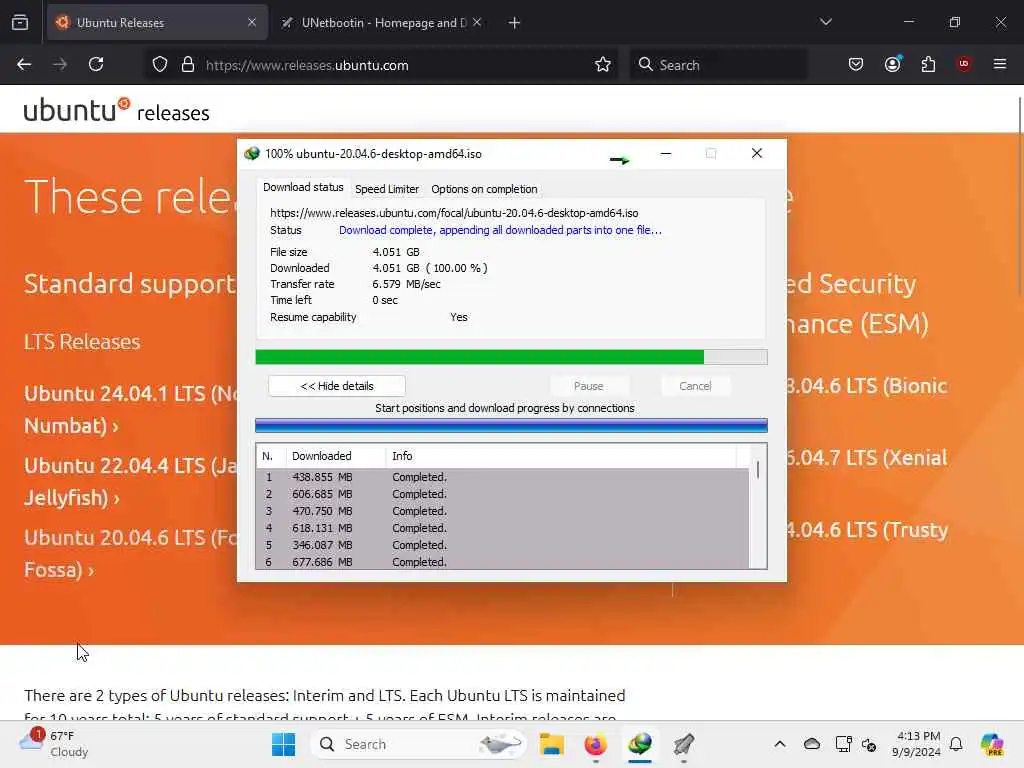Click the site security padlock icon
The height and width of the screenshot is (768, 1024).
(x=188, y=64)
